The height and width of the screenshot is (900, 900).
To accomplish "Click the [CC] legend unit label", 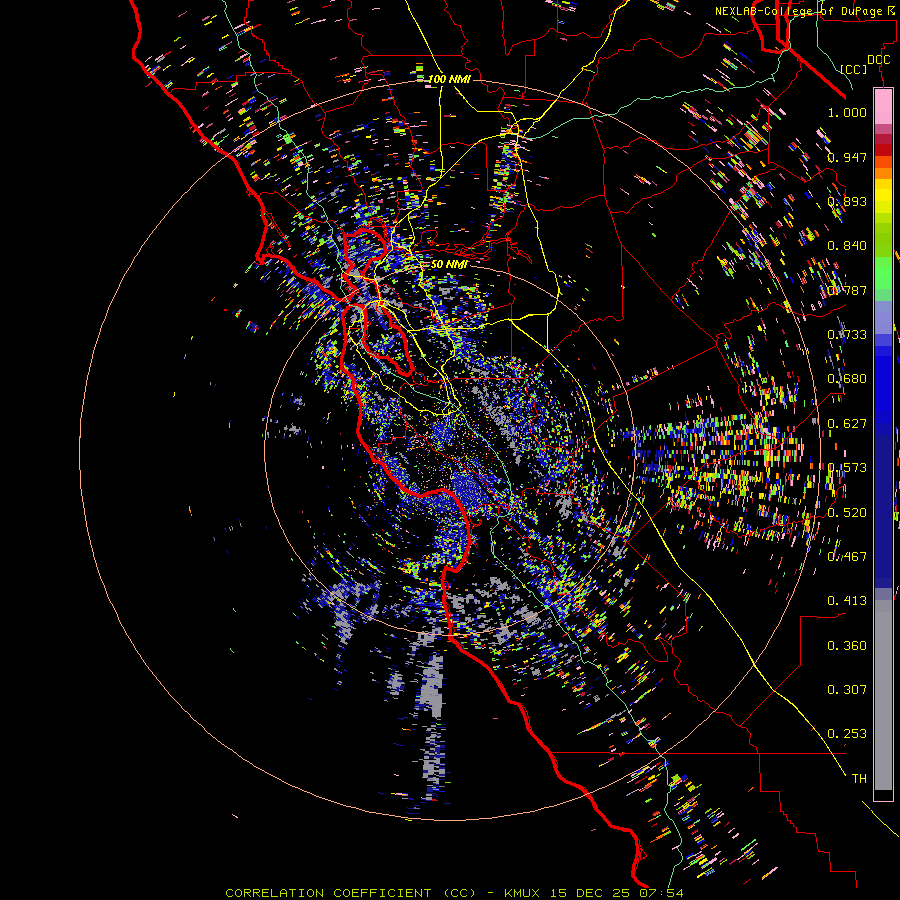I will point(854,69).
